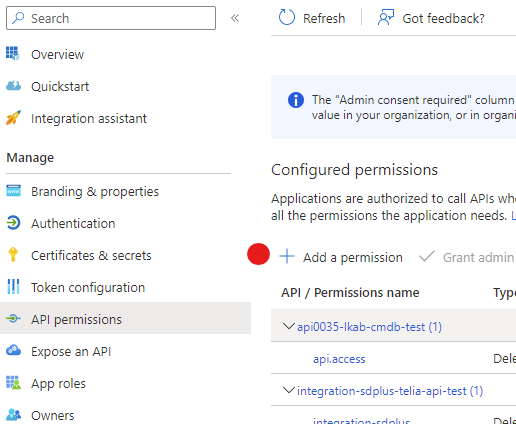Click the Branding & properties icon
The height and width of the screenshot is (424, 516).
tap(13, 191)
